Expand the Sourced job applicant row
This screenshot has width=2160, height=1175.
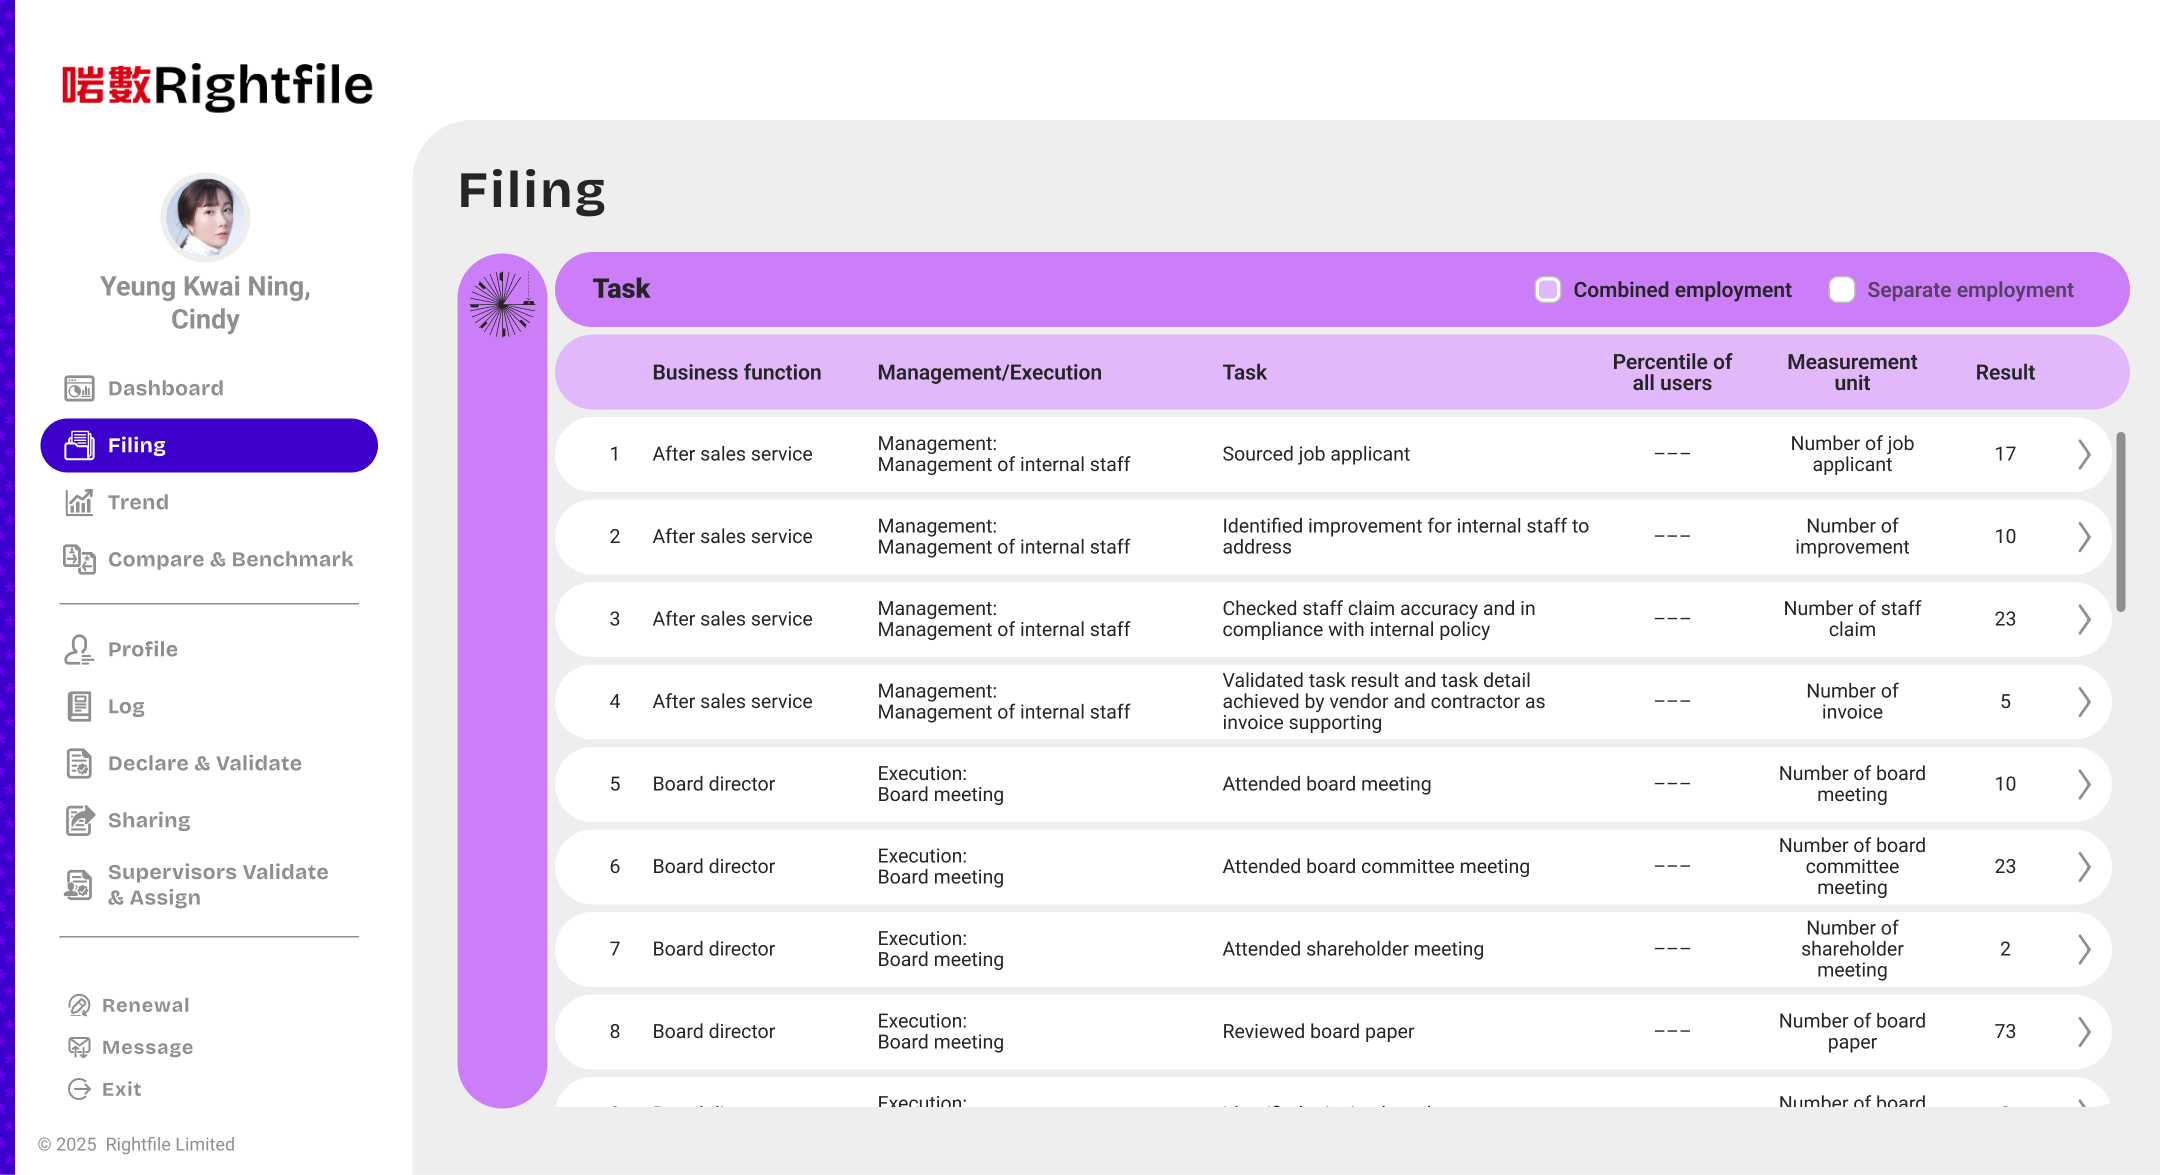pyautogui.click(x=2085, y=454)
